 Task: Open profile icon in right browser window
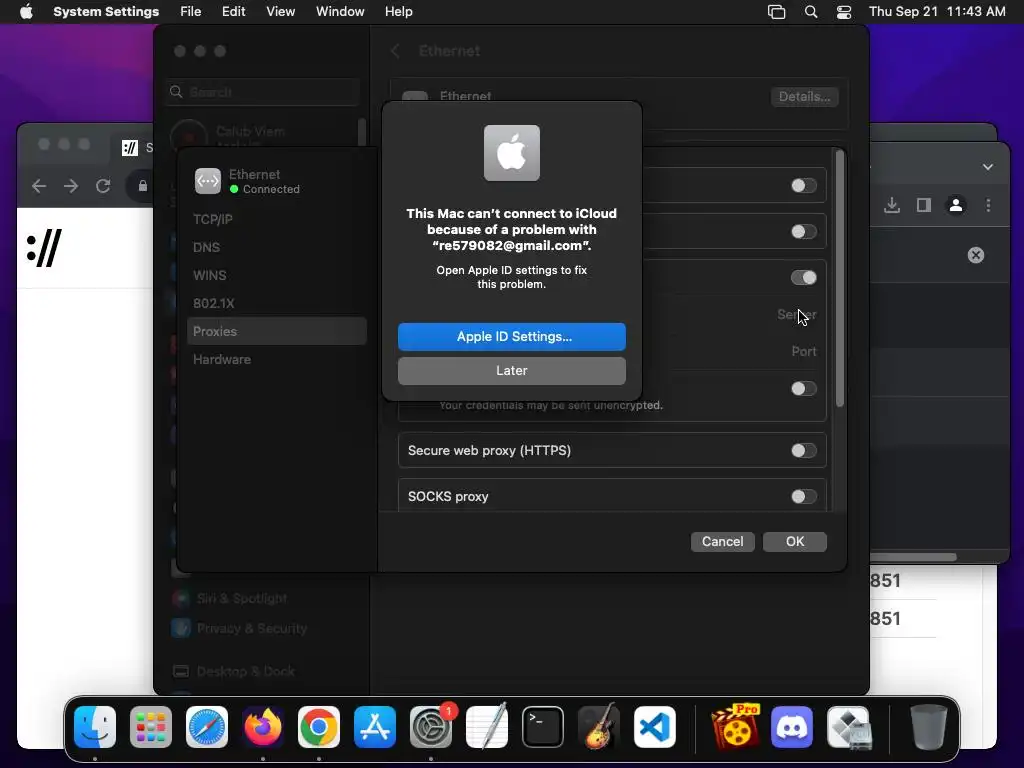point(956,205)
